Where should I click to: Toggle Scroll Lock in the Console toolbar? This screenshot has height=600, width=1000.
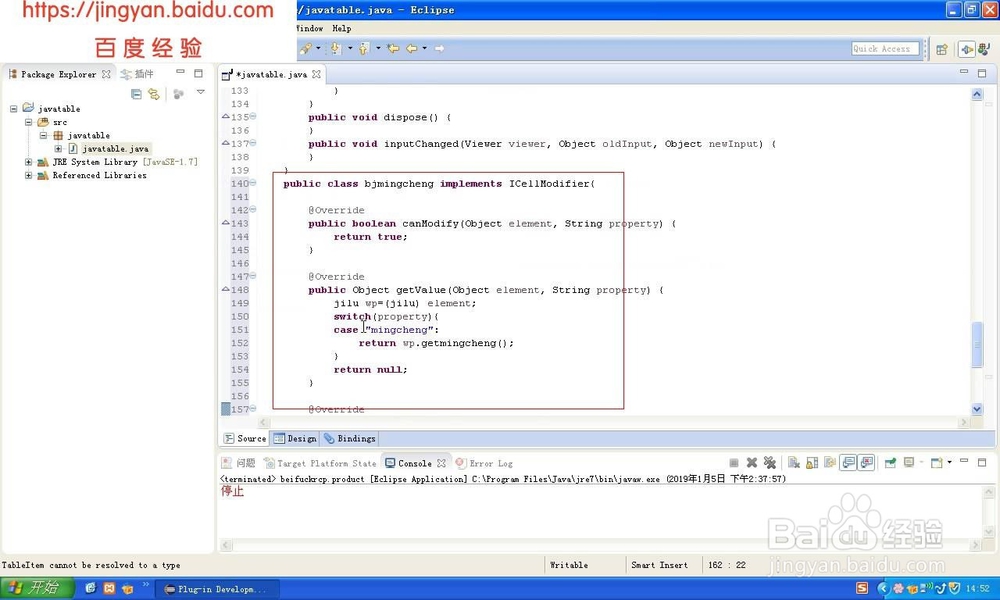812,463
